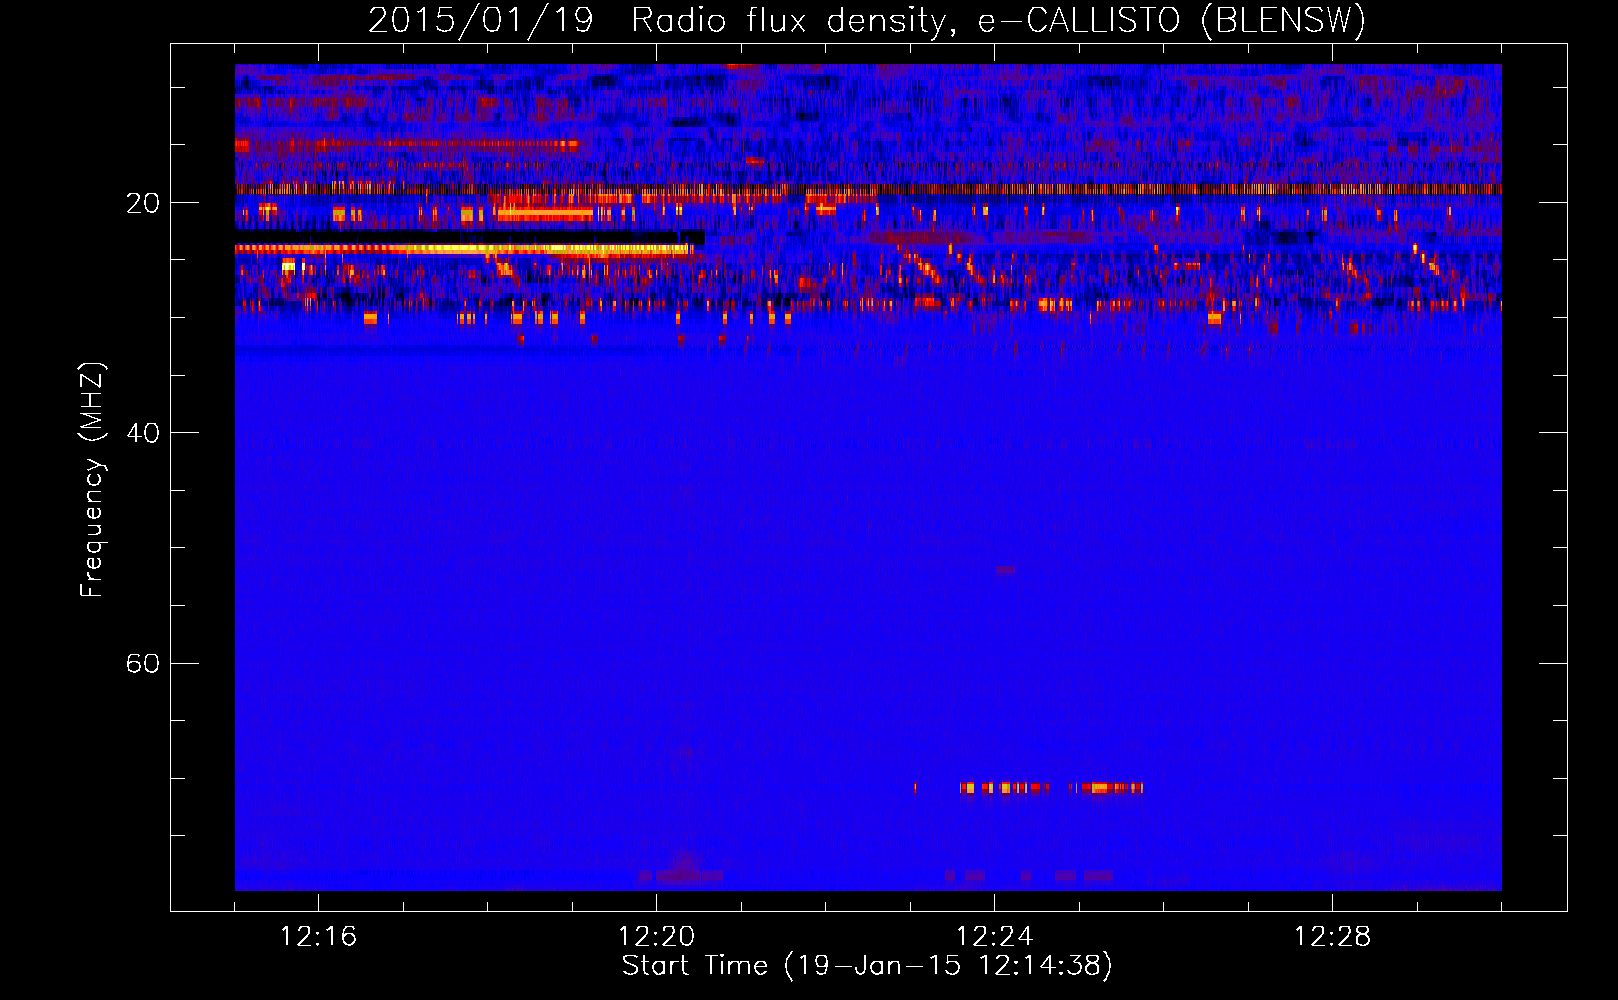
Task: Click the "Start Time (19-Jan-15 12:14:38)" axis label
Action: click(867, 966)
